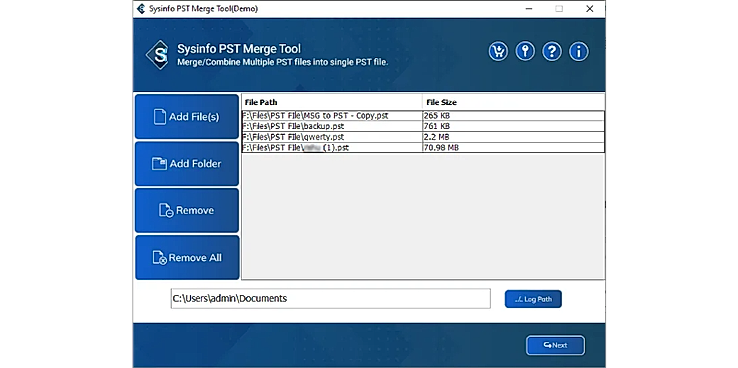Click the 761 KB size cell
The image size is (738, 368).
[x=513, y=126]
